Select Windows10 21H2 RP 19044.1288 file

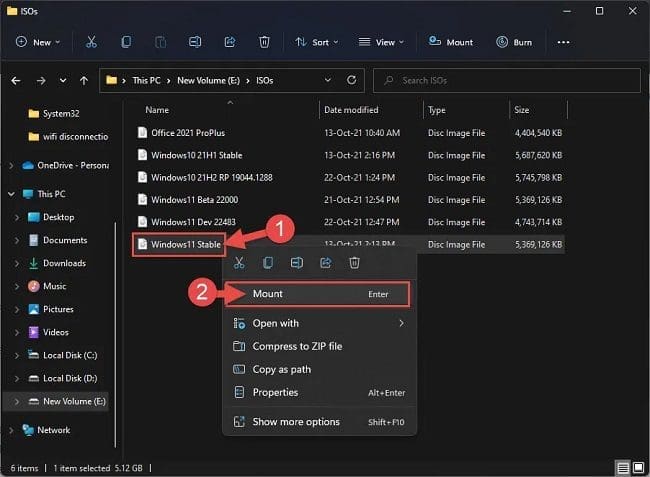[211, 178]
